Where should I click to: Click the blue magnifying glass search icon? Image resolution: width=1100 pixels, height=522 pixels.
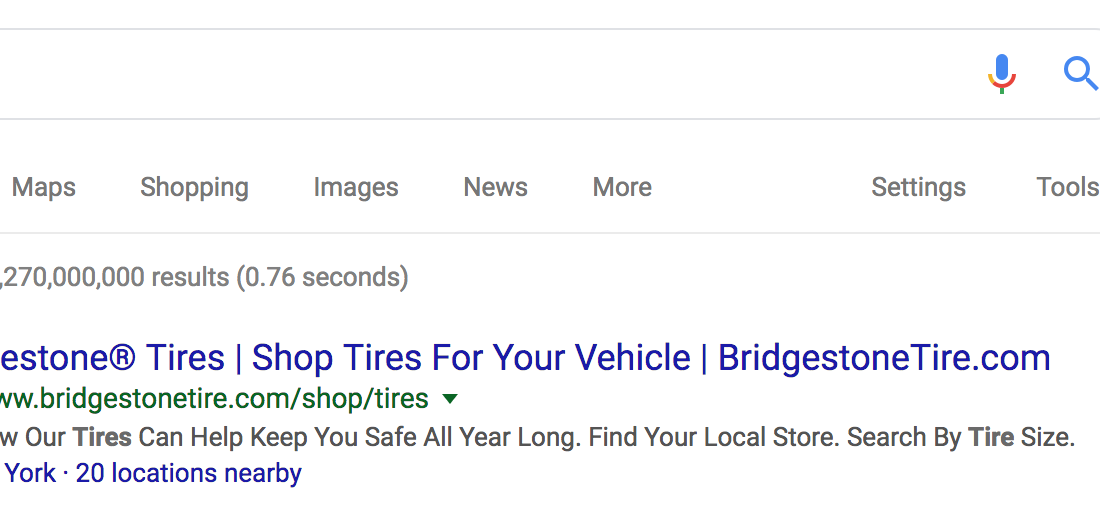[1081, 74]
